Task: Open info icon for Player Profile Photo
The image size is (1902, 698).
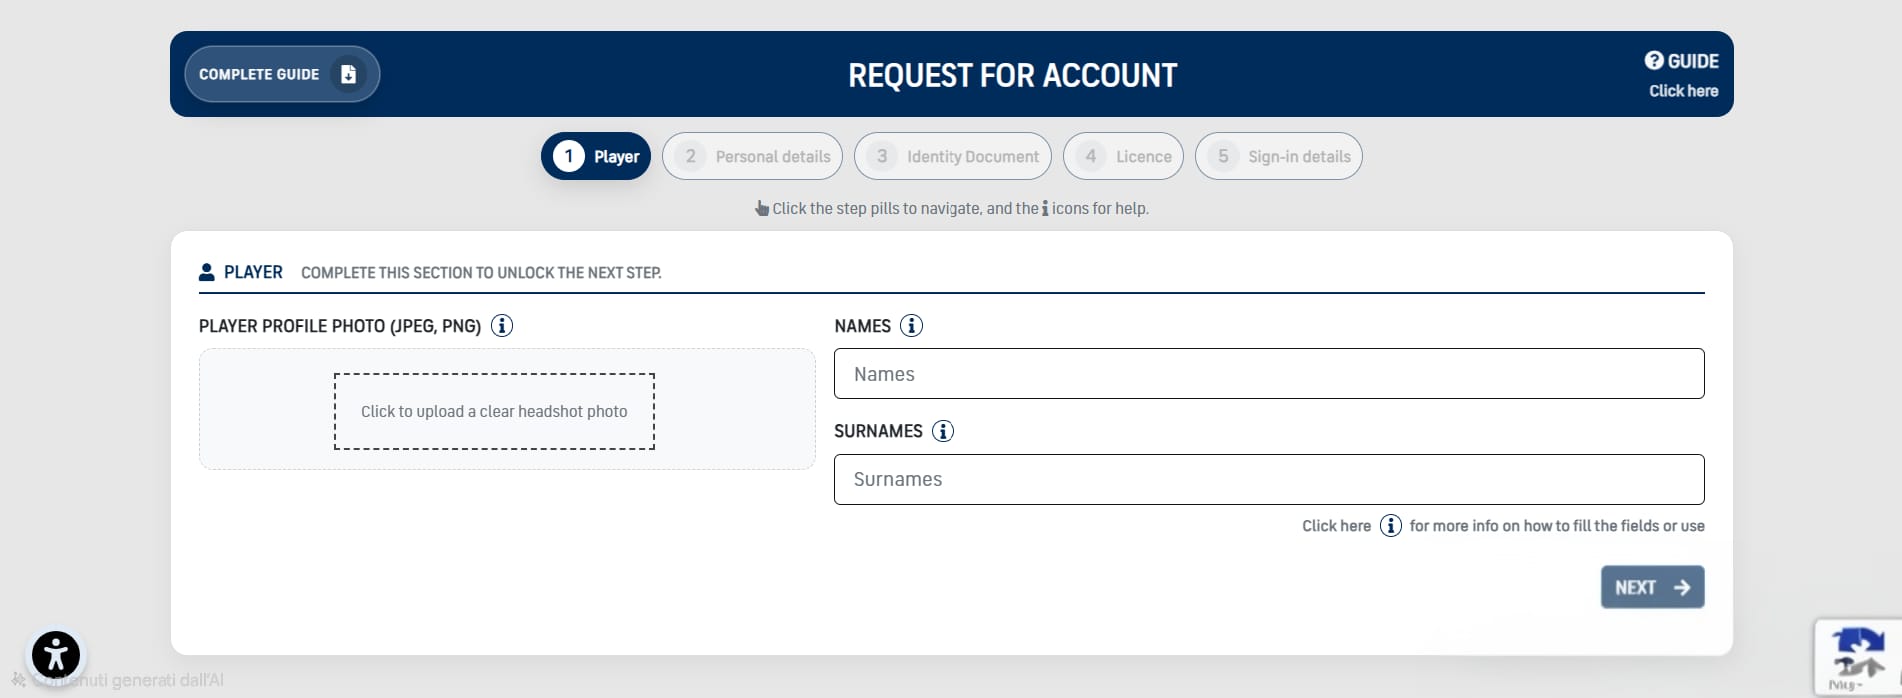Action: pyautogui.click(x=502, y=326)
